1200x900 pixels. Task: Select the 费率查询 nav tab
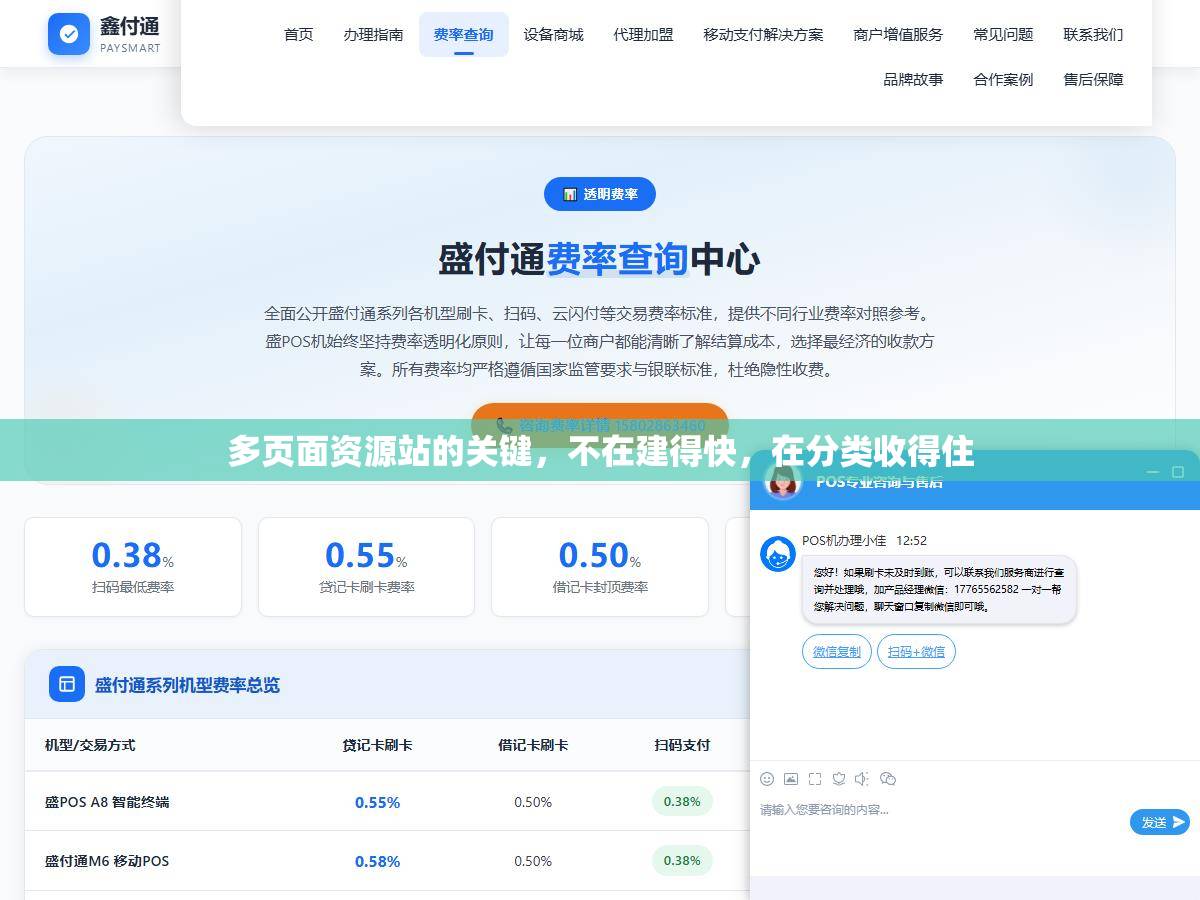[x=464, y=35]
